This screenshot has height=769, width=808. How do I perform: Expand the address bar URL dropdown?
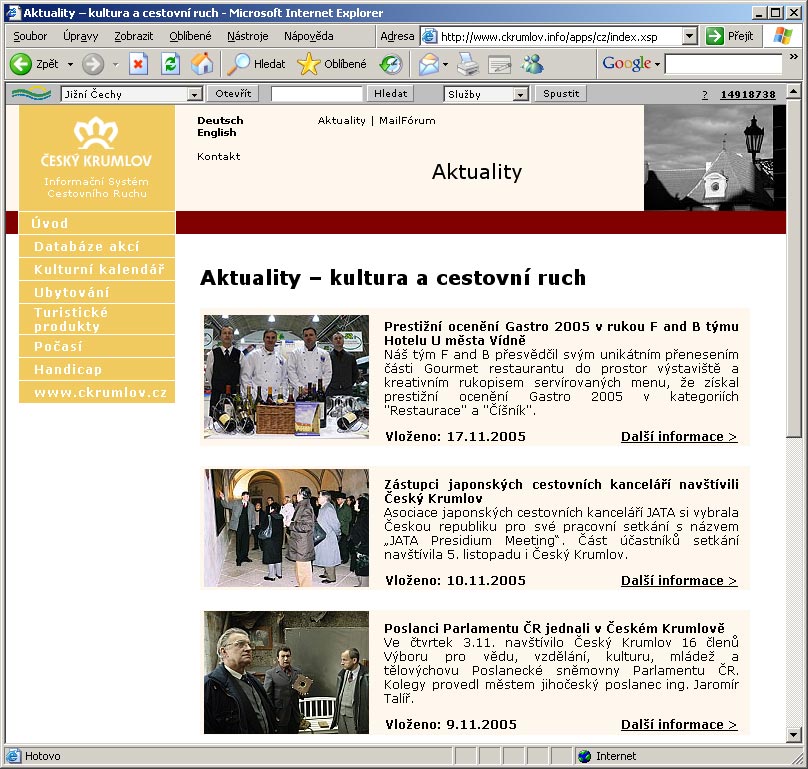click(689, 36)
